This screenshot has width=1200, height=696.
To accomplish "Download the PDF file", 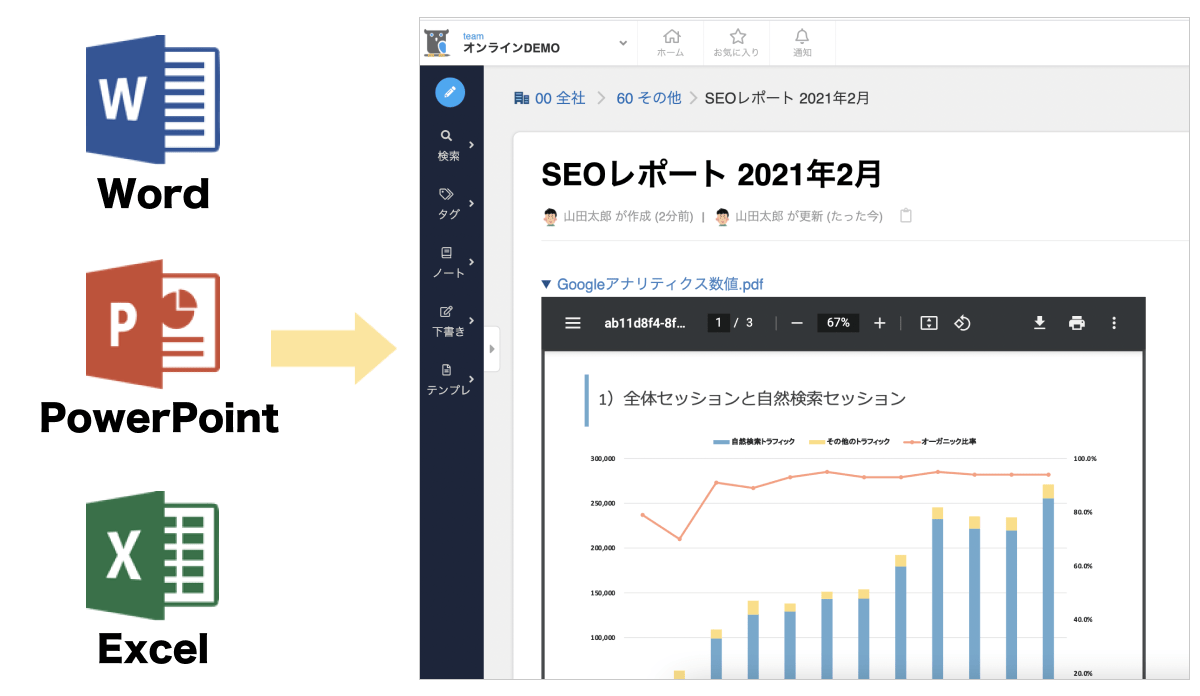I will 1039,323.
